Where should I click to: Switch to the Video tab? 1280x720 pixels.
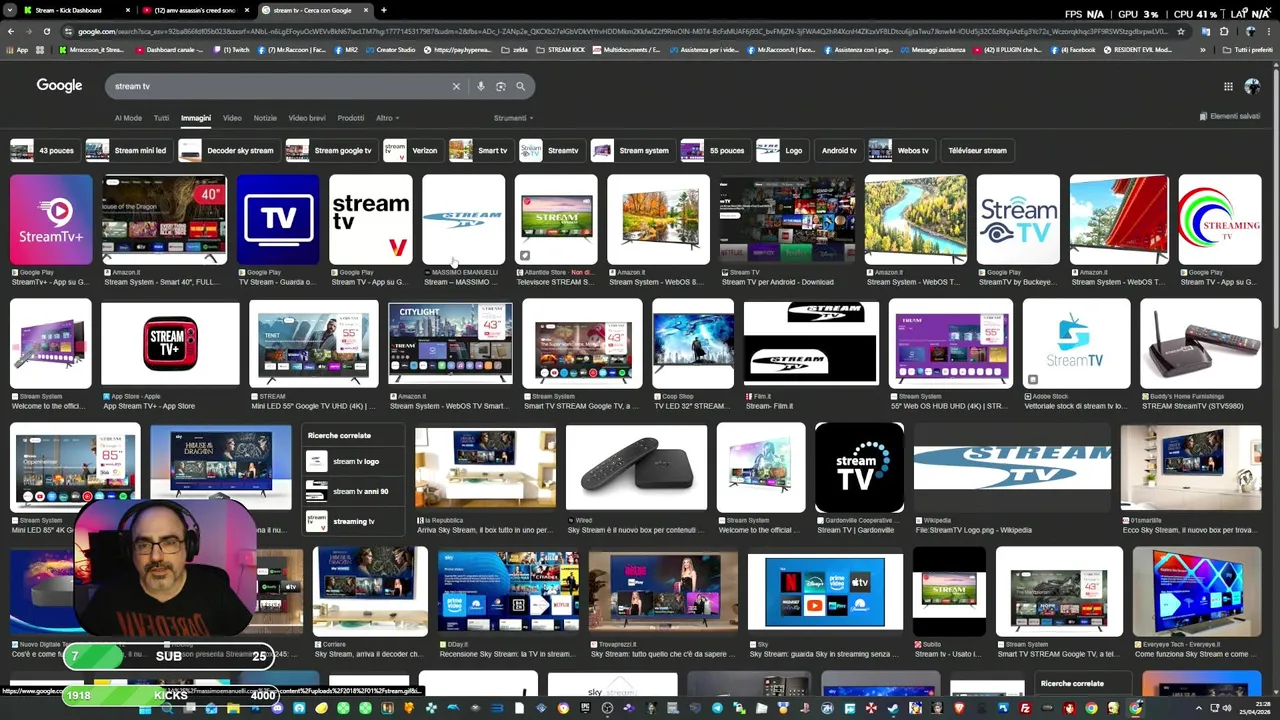pos(232,118)
